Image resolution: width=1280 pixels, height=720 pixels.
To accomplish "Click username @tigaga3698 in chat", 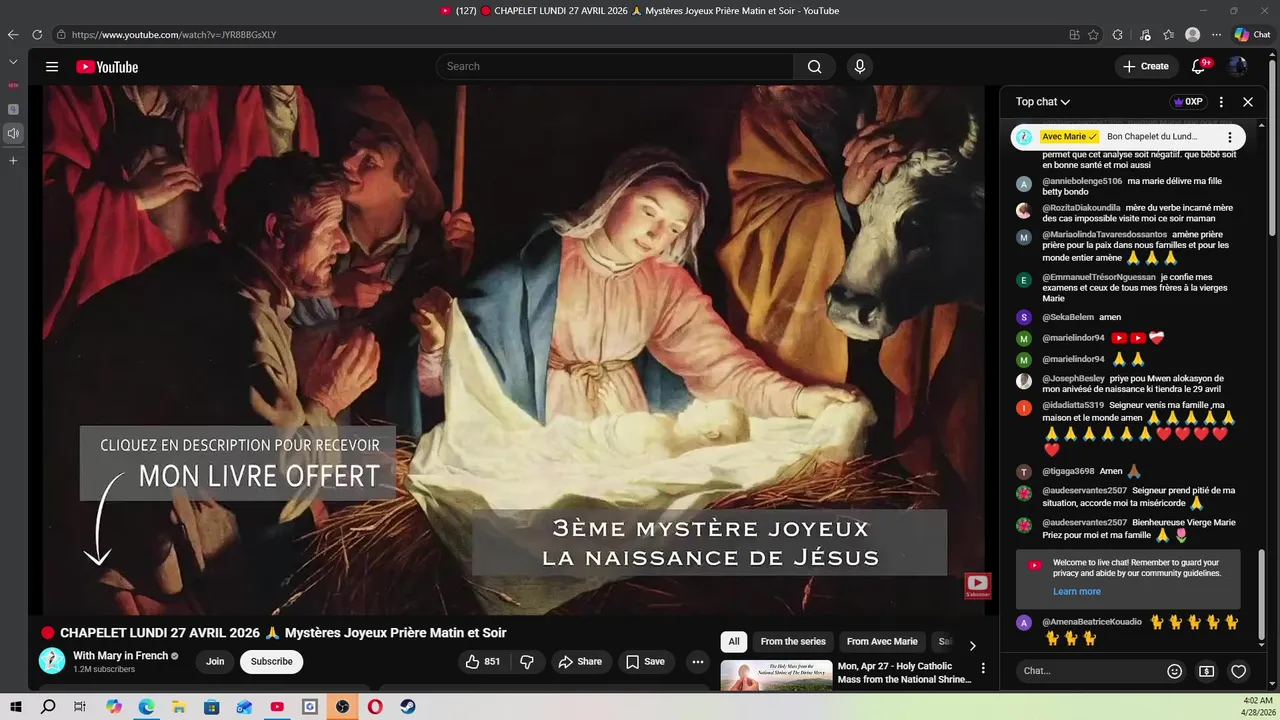I will [1068, 471].
